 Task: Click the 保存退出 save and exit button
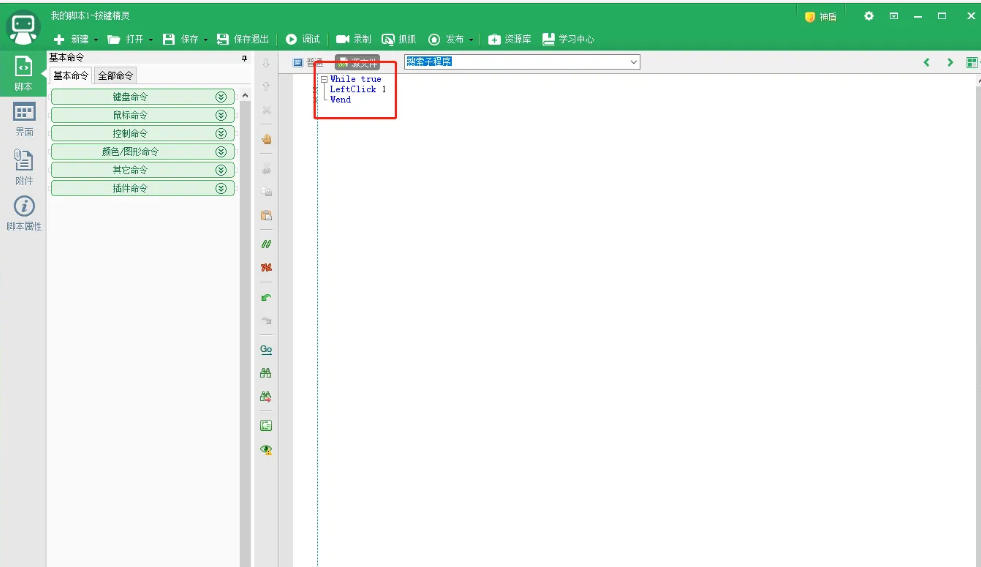[243, 39]
